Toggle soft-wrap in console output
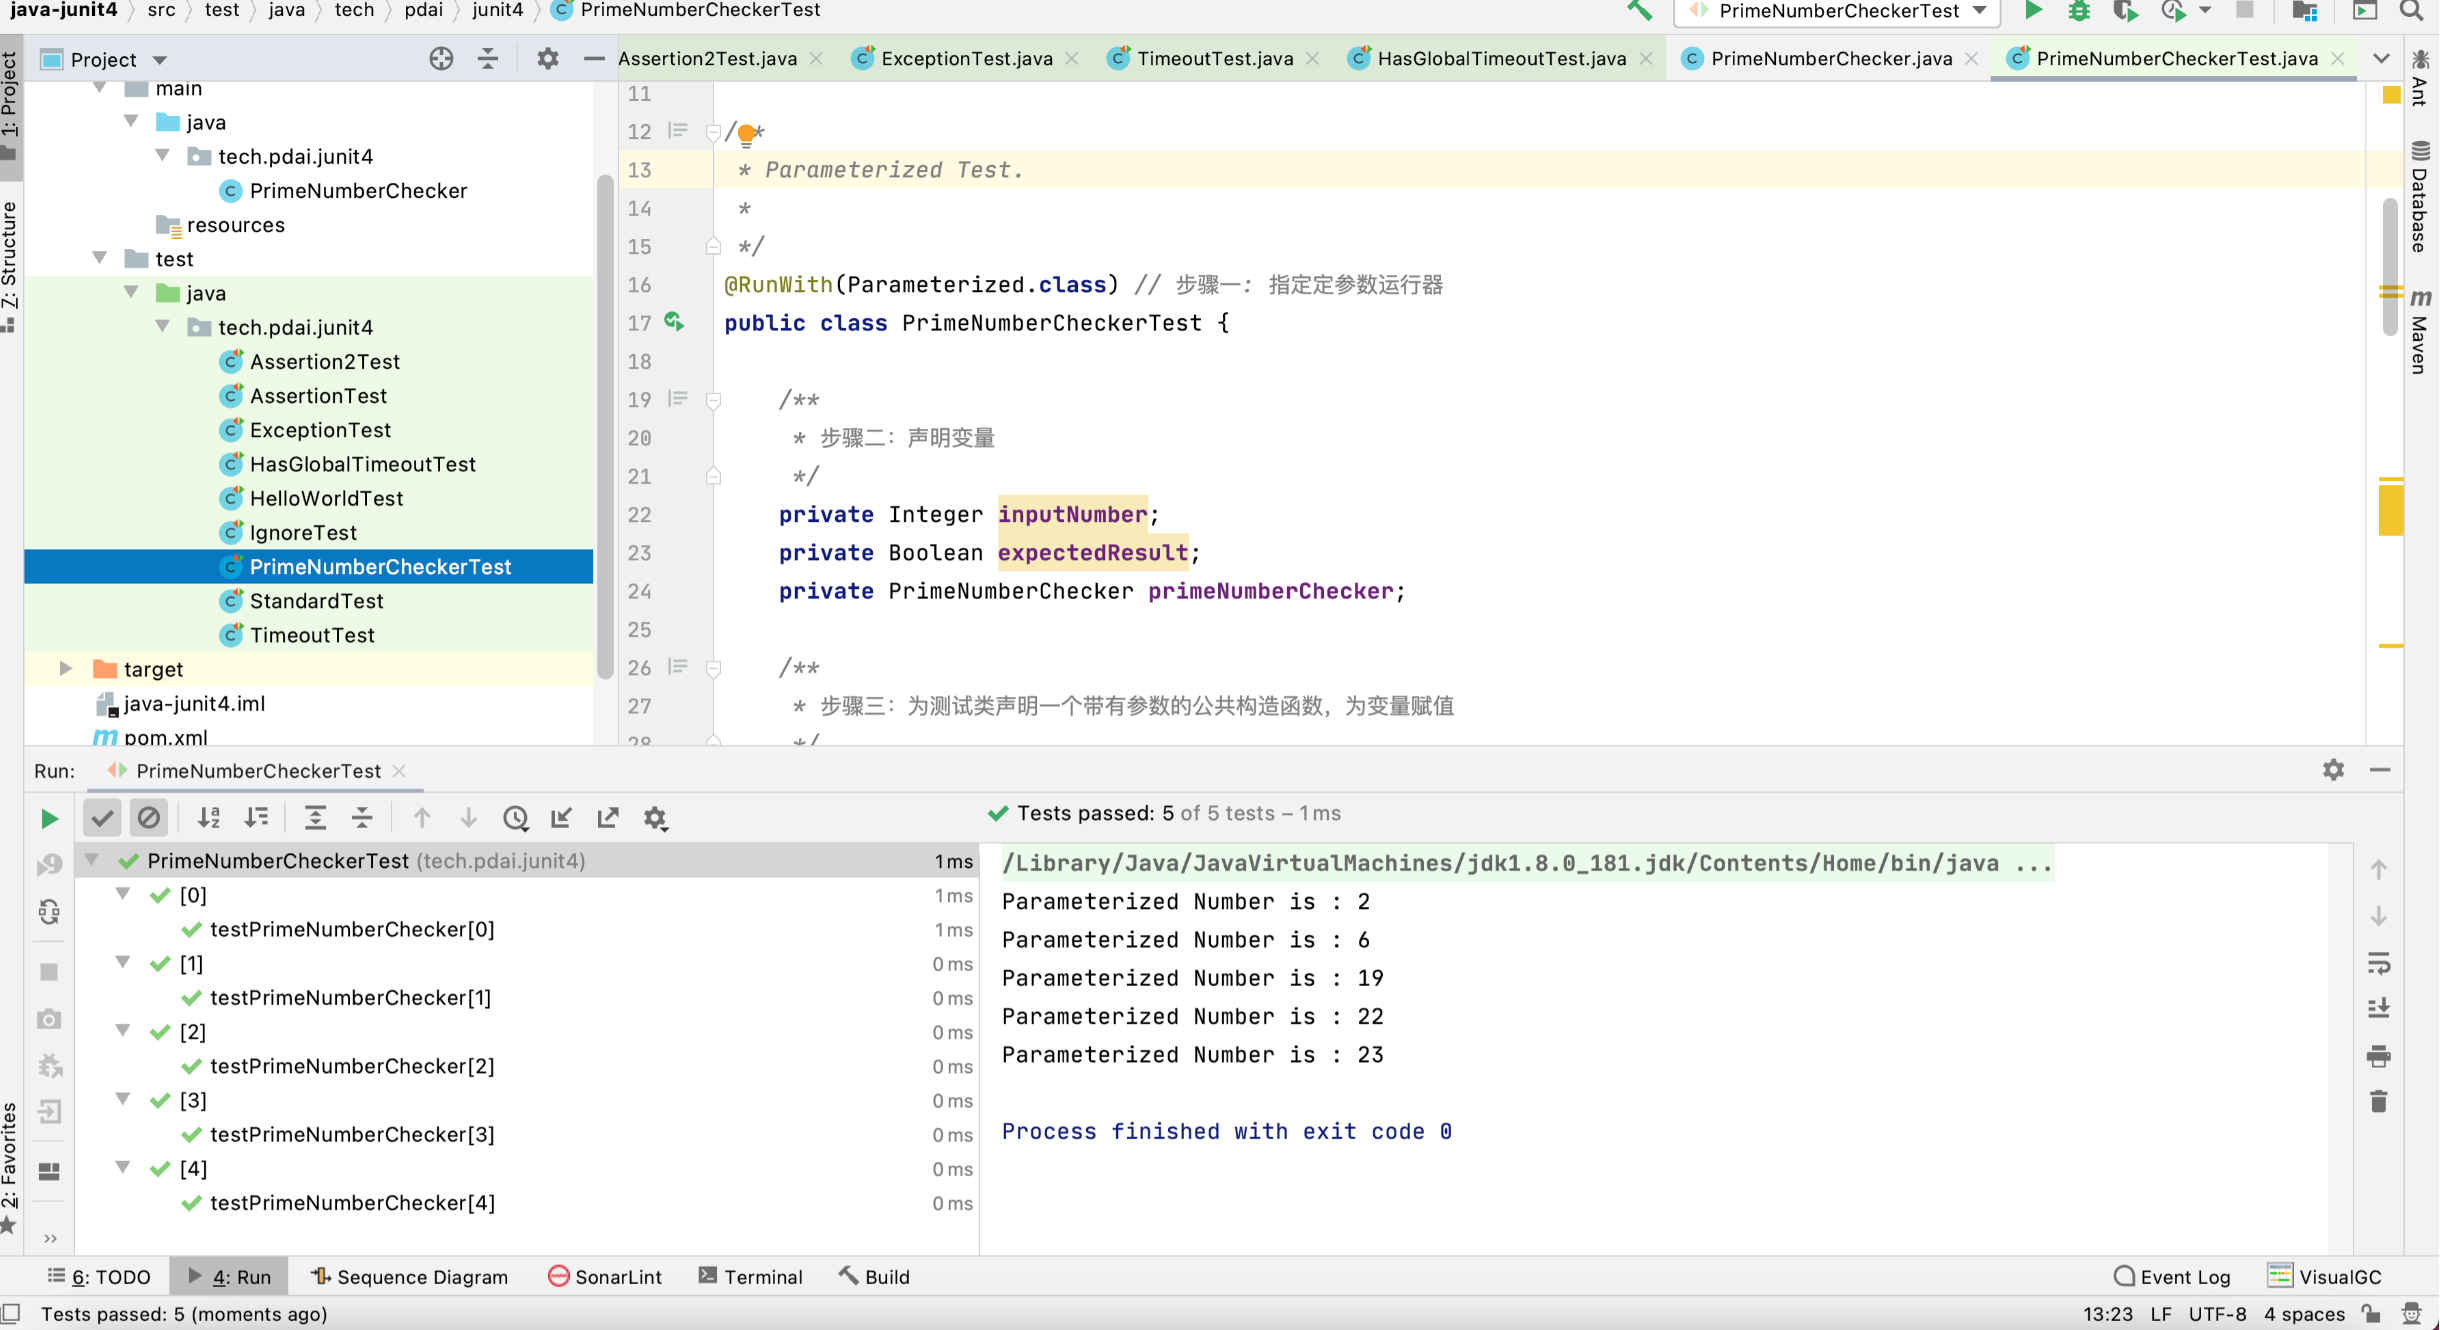Viewport: 2440px width, 1330px height. tap(2379, 964)
